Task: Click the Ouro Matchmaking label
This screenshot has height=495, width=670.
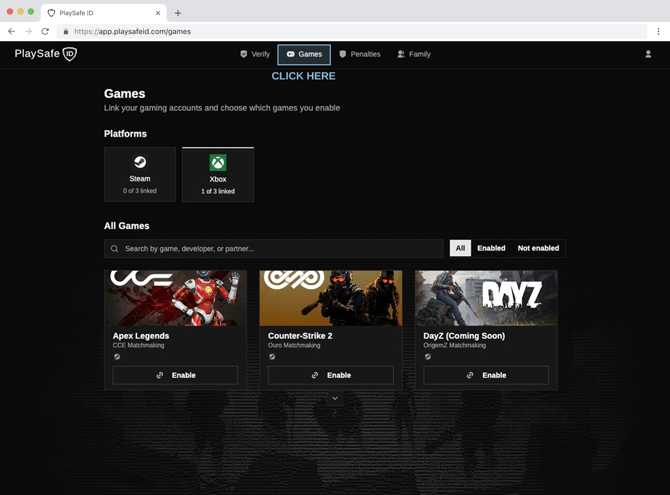Action: pyautogui.click(x=294, y=345)
